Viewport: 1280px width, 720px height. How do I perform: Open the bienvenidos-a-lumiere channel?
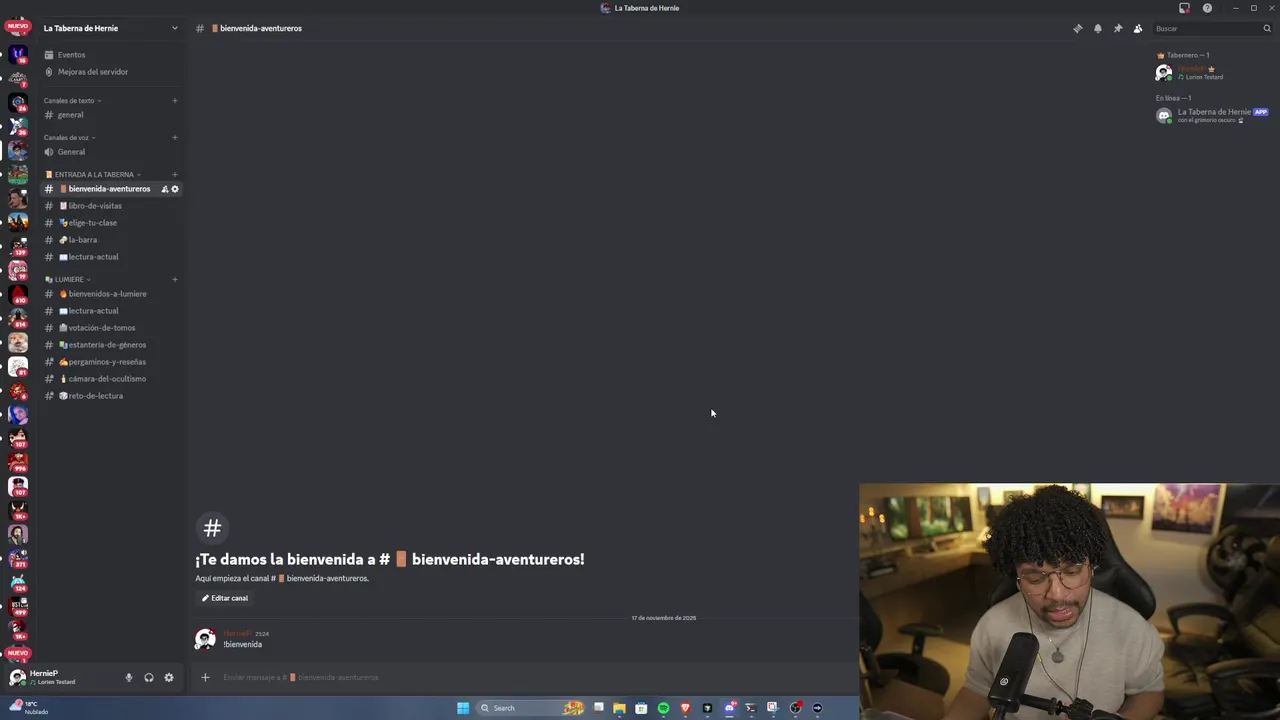point(110,294)
